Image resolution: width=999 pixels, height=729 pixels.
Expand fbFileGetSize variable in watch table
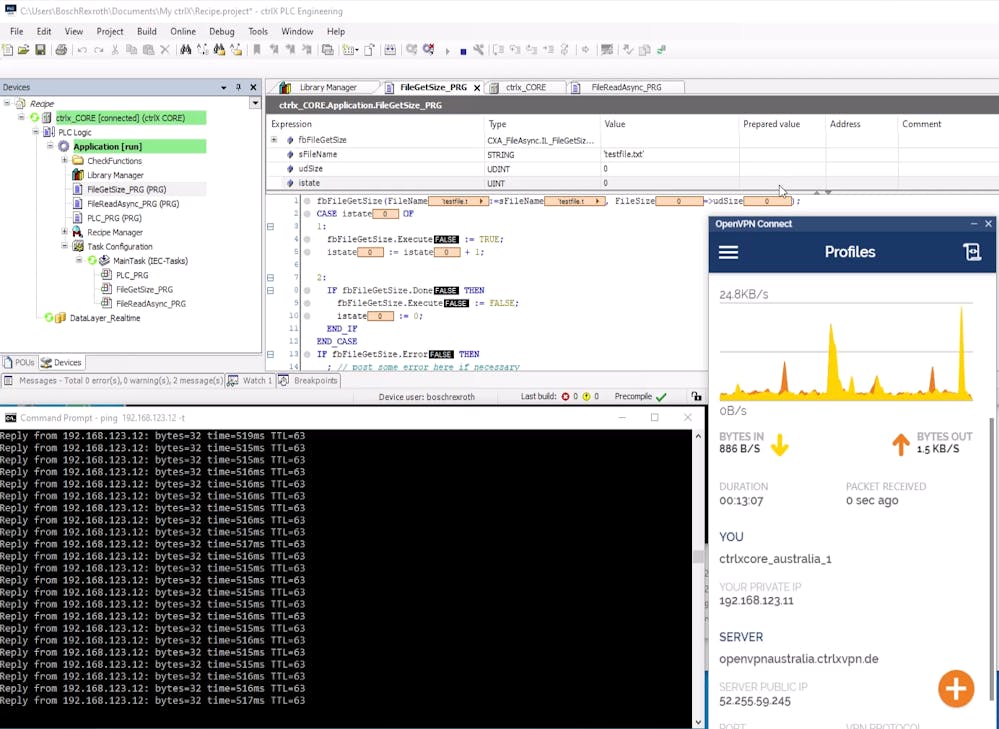pos(274,140)
